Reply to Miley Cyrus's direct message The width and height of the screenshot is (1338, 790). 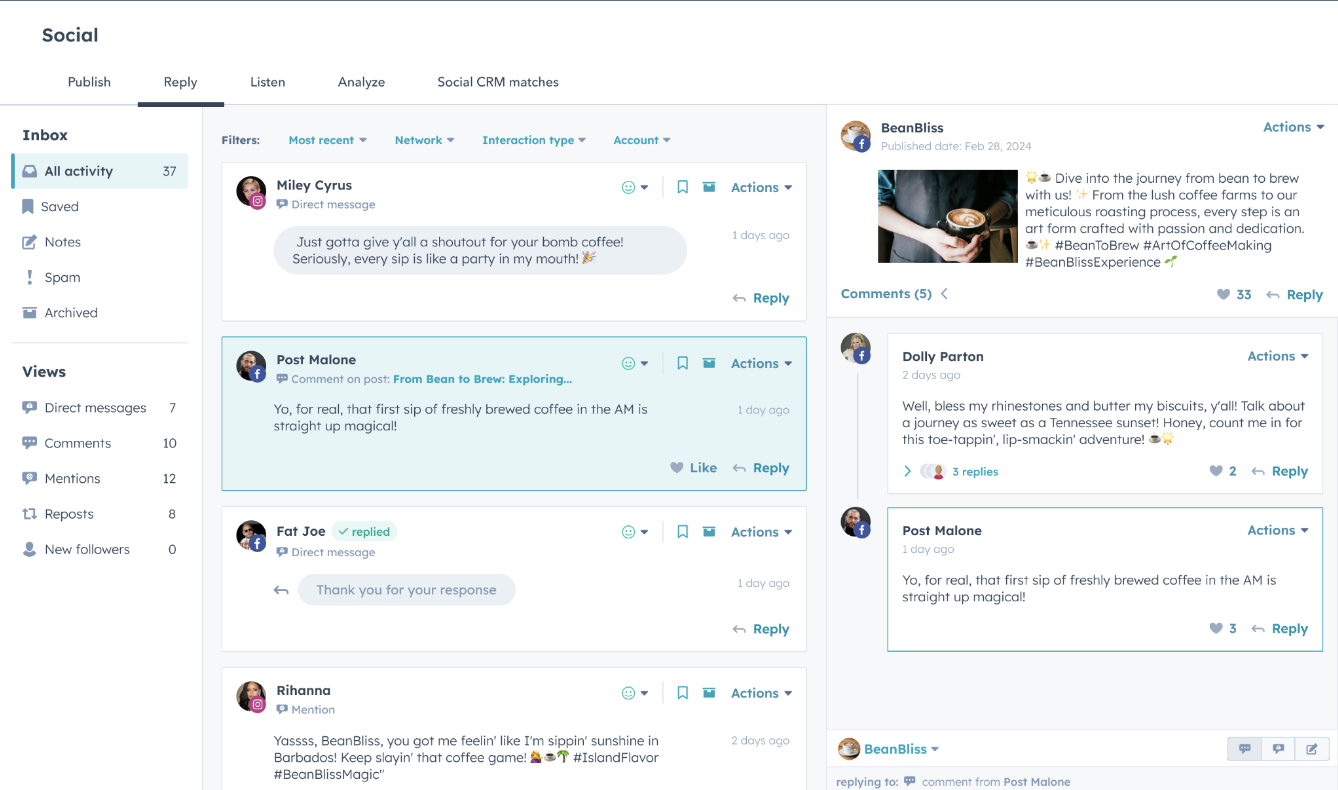761,298
